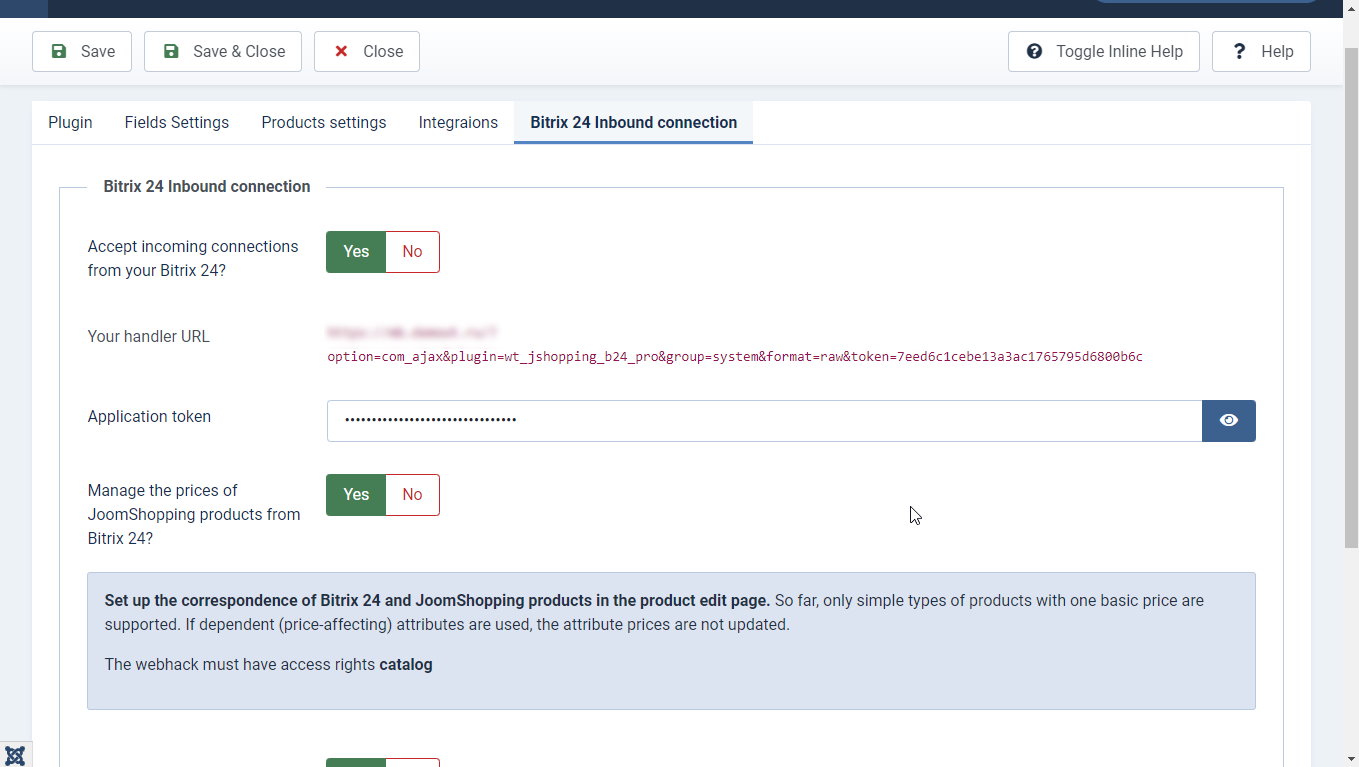This screenshot has width=1359, height=767.
Task: Show the Application token with the eye icon
Action: (1228, 421)
